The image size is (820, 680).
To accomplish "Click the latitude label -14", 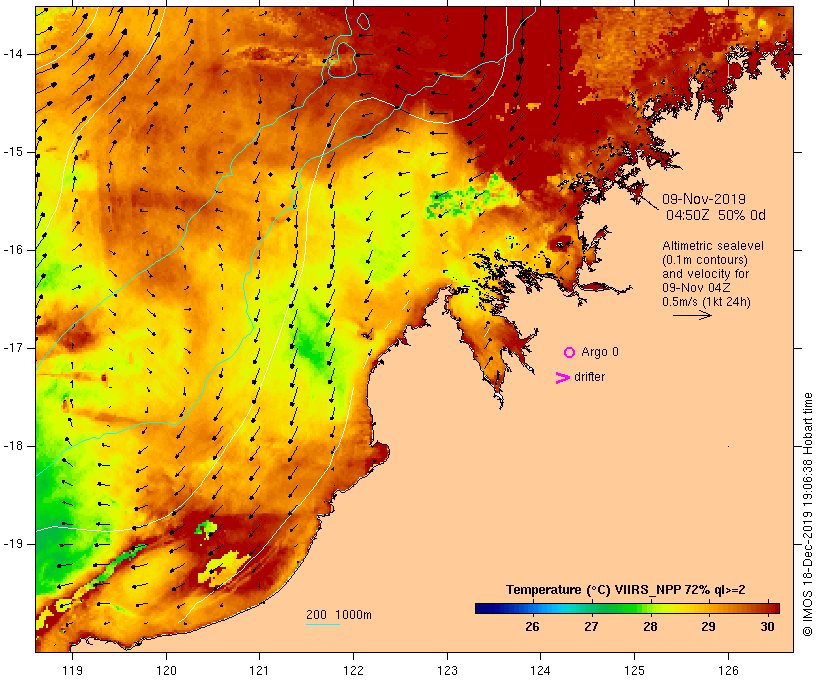I will [x=13, y=54].
